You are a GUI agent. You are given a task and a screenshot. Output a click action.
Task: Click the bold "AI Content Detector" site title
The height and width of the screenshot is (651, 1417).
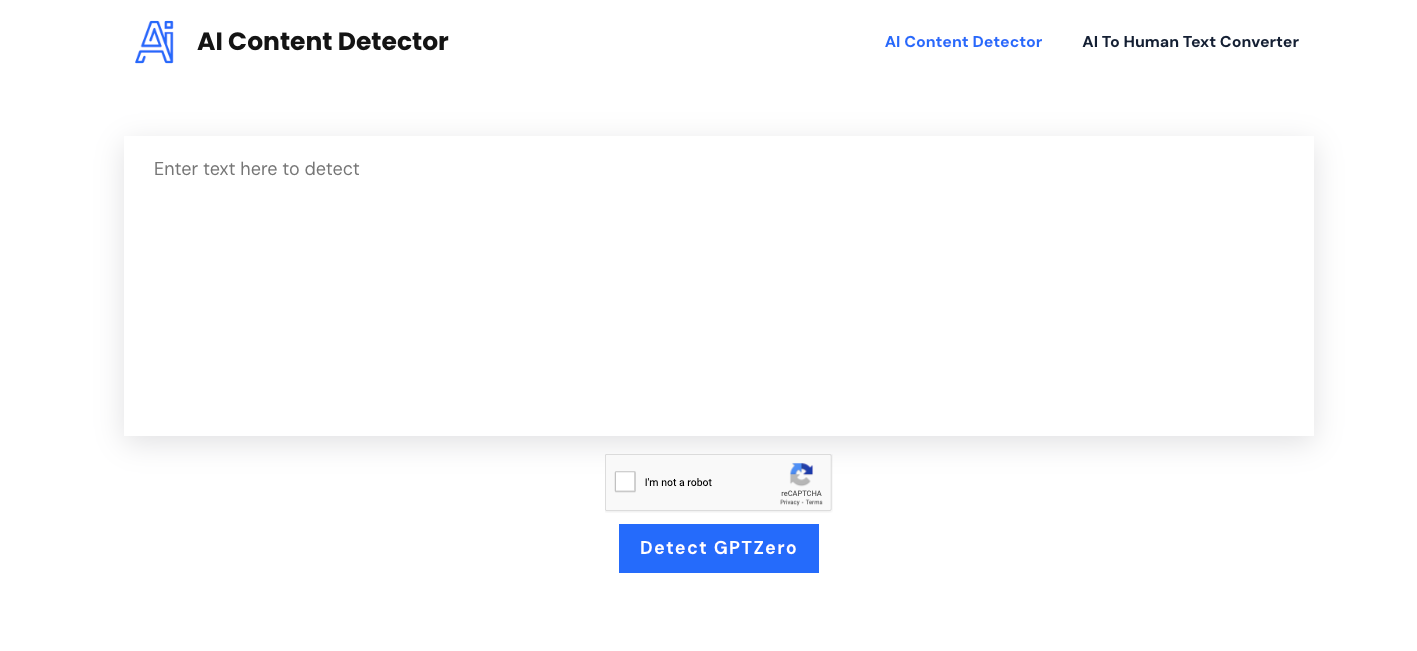(x=323, y=42)
